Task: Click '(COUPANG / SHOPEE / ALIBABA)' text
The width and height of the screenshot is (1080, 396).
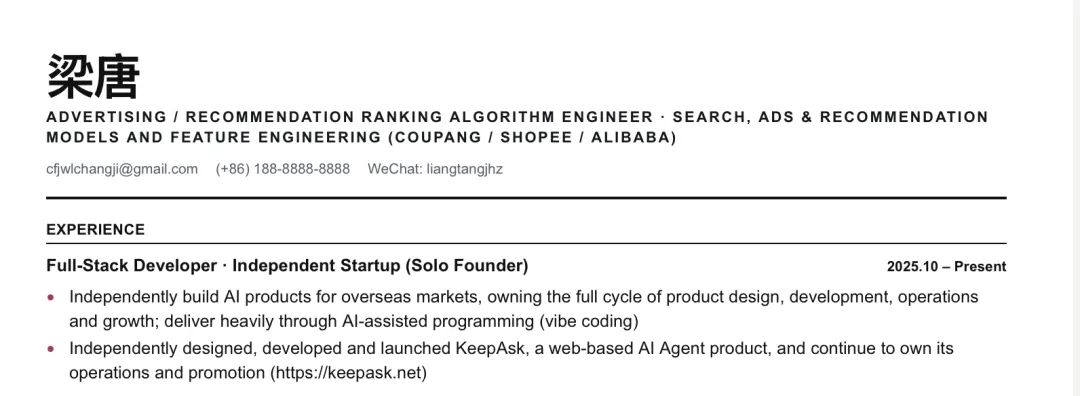Action: coord(532,138)
